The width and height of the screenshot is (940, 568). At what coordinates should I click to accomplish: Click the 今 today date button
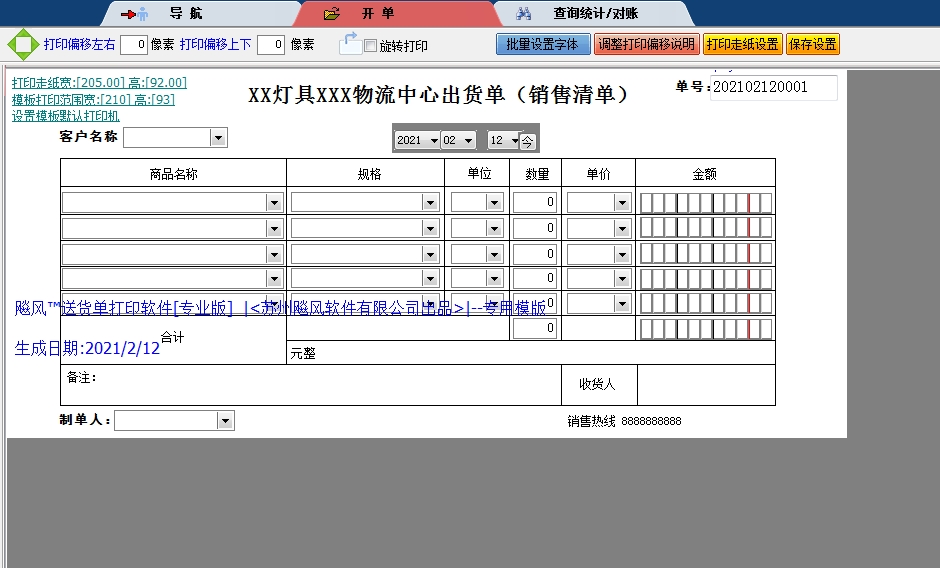coord(527,141)
